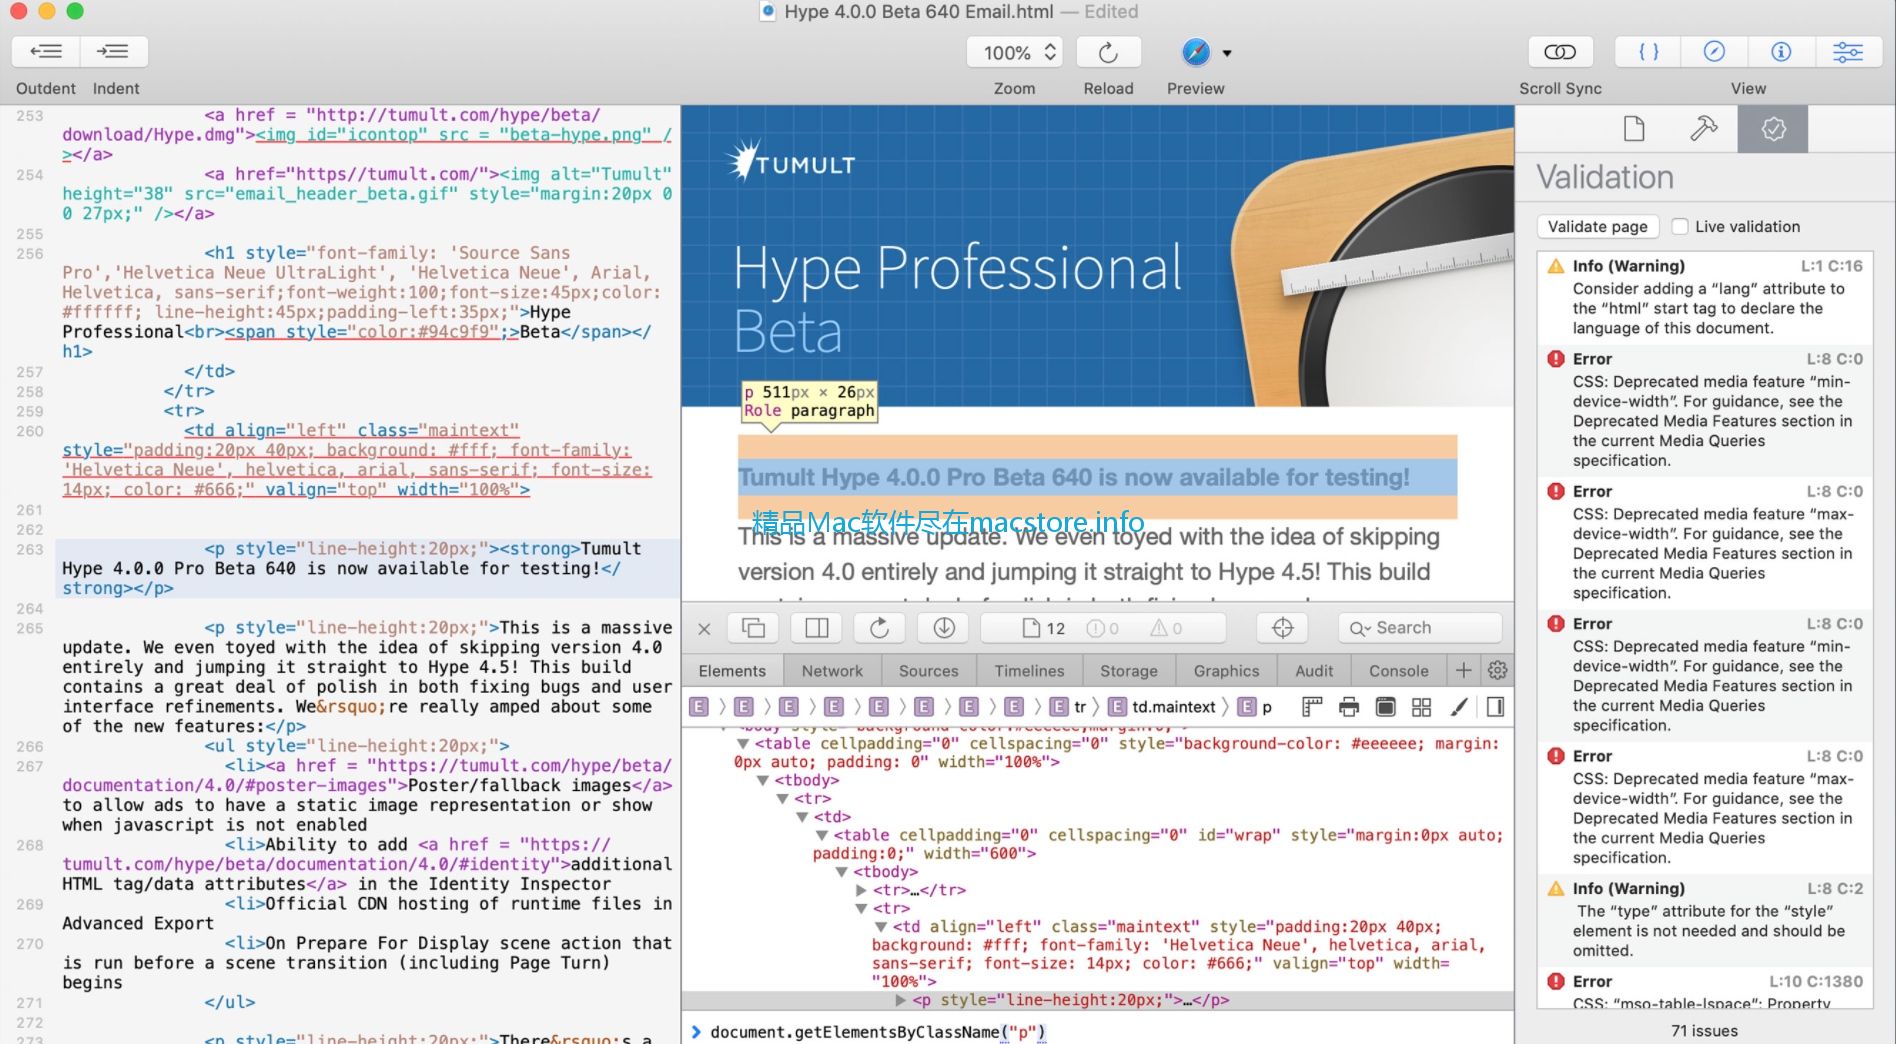Open the document page inspector tab
This screenshot has width=1896, height=1044.
point(1634,129)
